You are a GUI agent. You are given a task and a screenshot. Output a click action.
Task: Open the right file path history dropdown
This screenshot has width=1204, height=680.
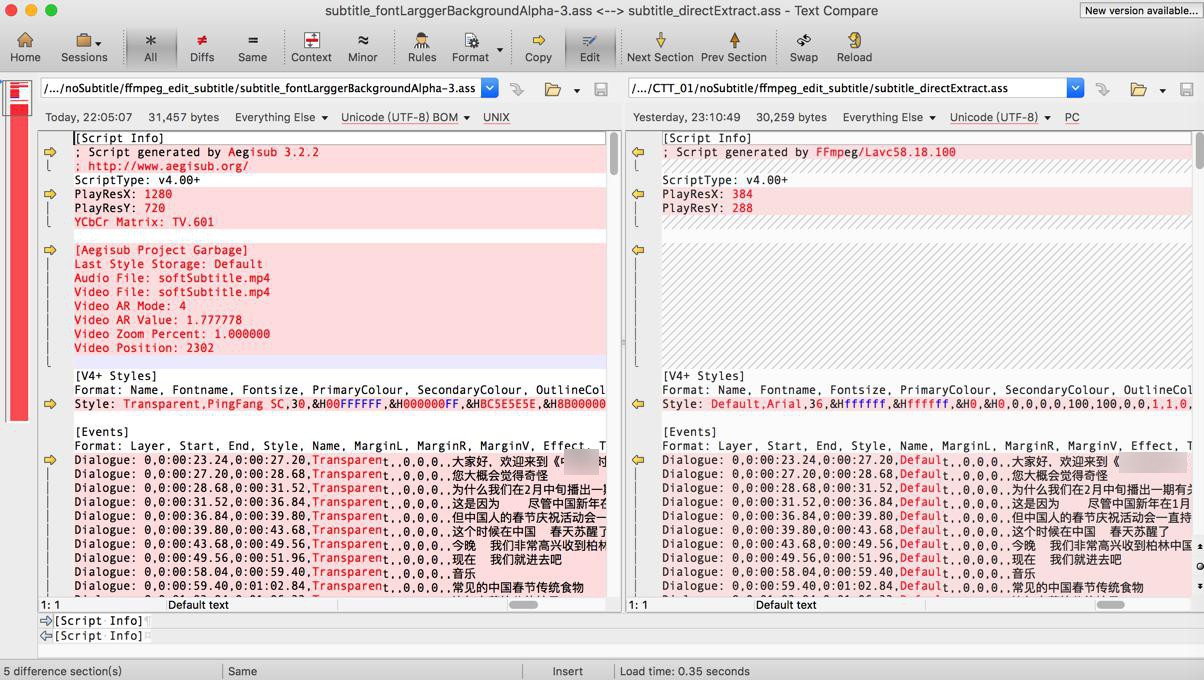(1075, 88)
